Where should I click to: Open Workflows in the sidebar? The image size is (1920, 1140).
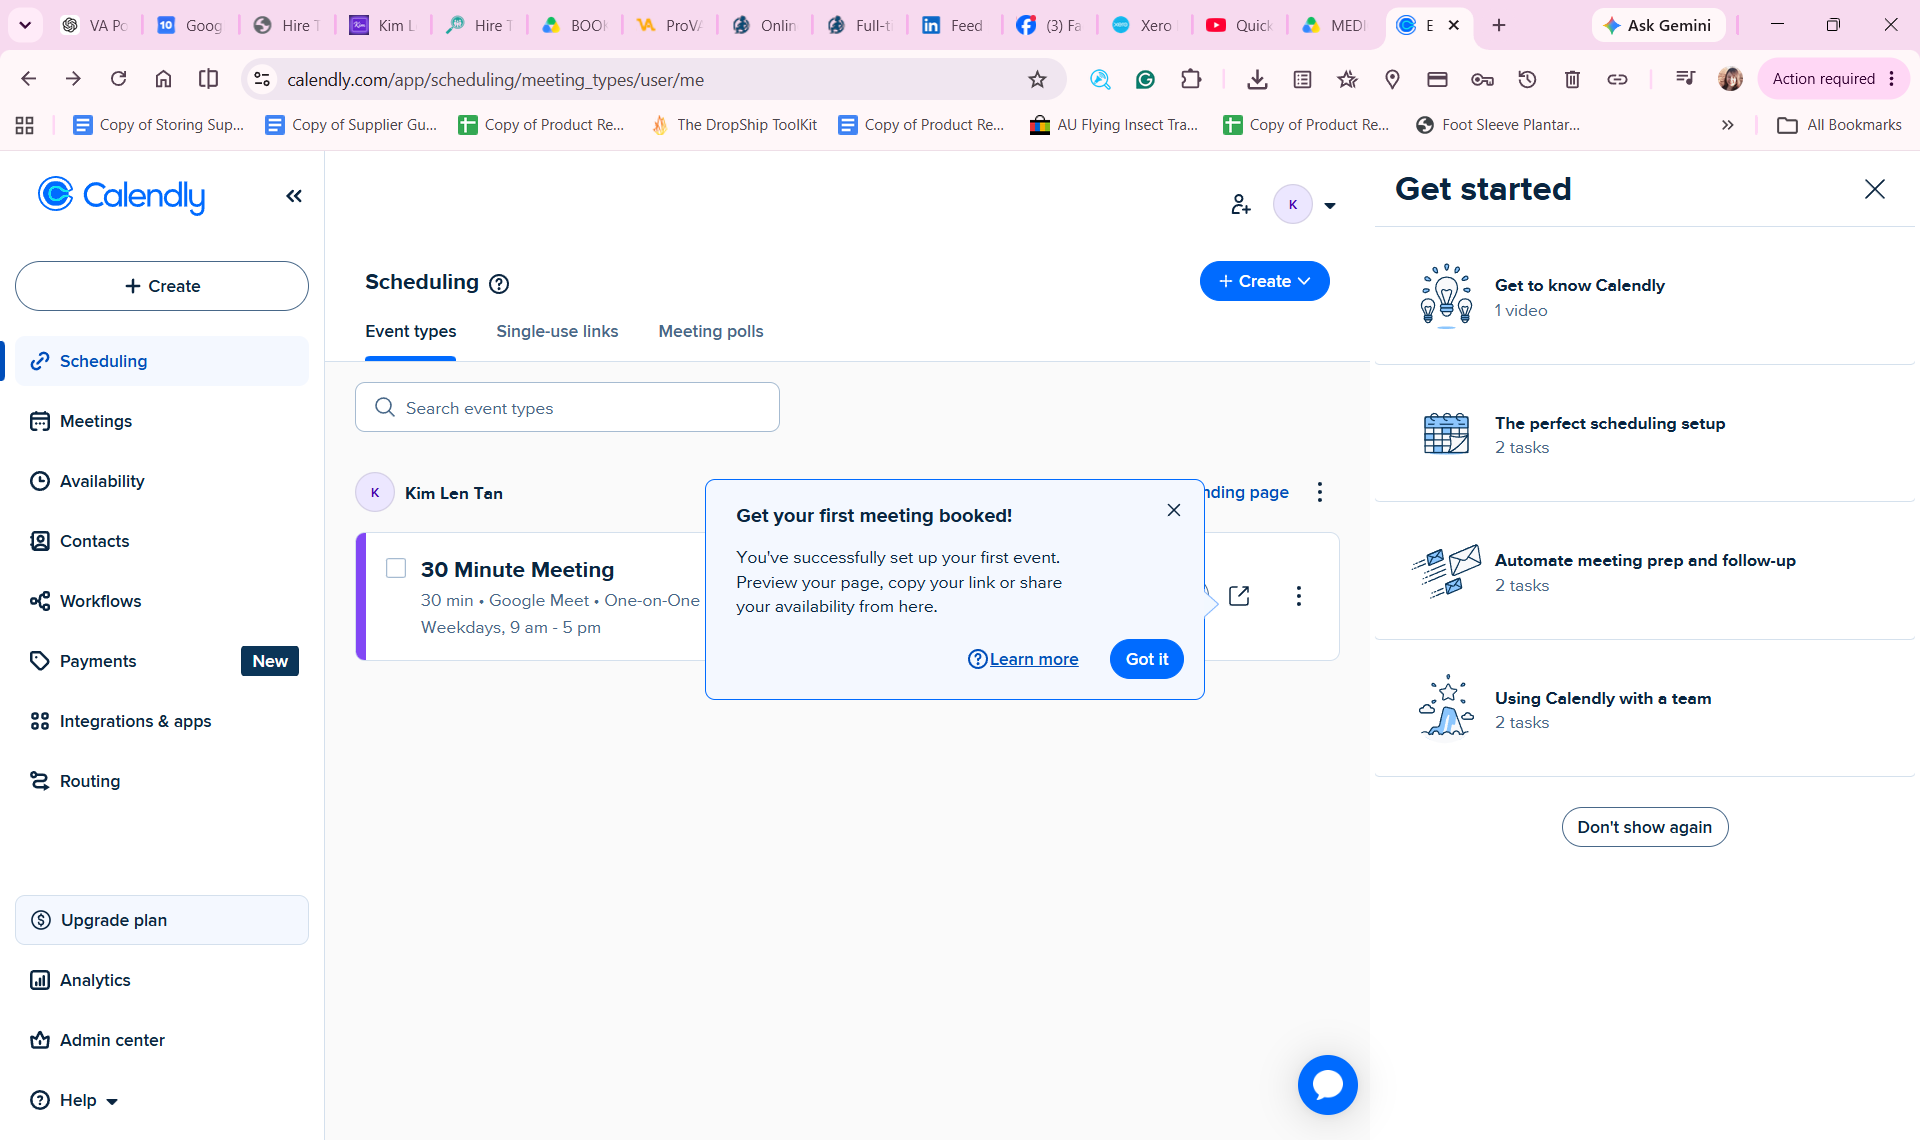click(x=162, y=601)
